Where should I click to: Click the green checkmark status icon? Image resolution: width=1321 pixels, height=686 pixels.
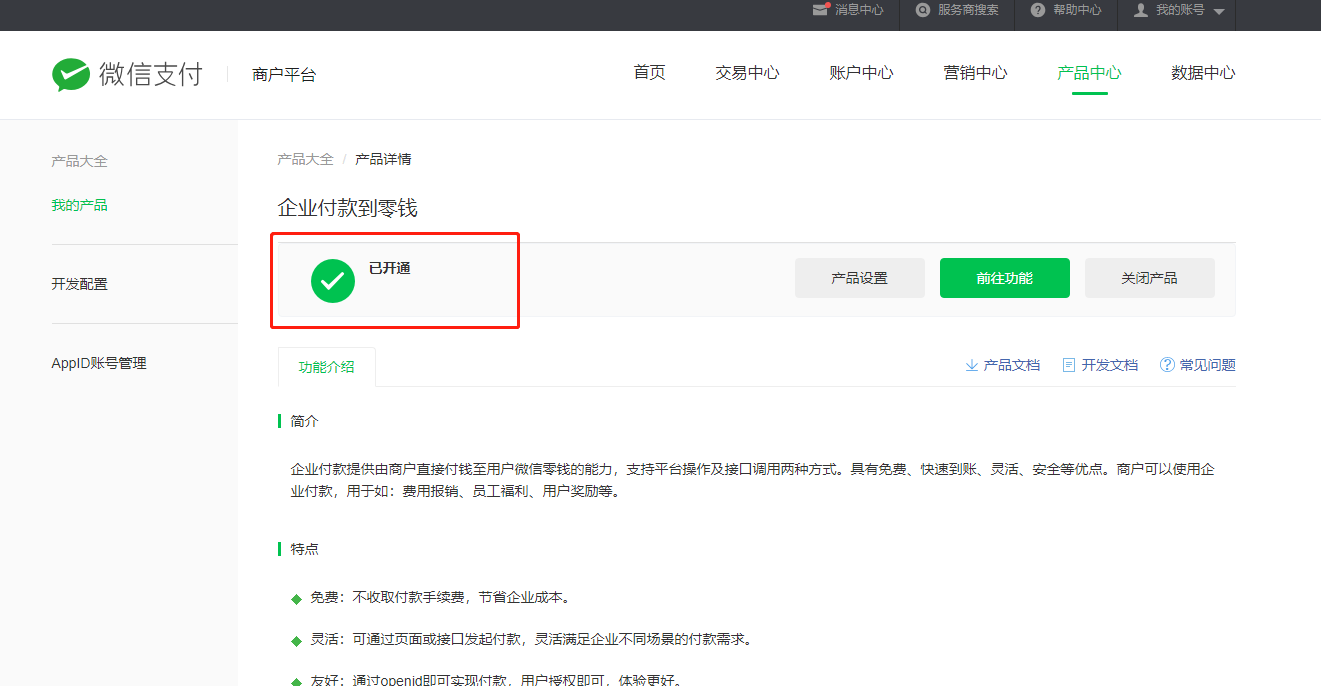point(333,281)
